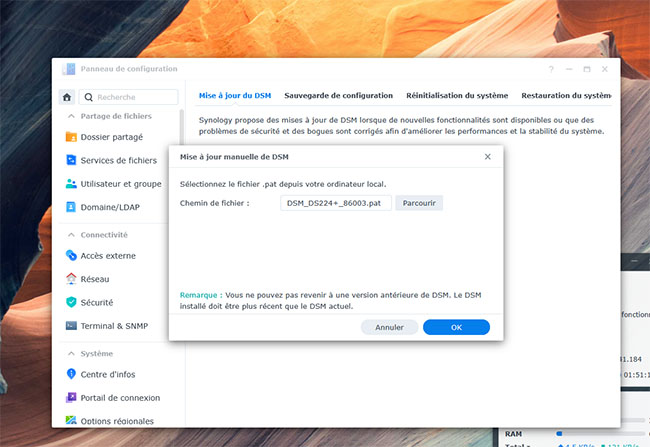Viewport: 650px width, 447px height.
Task: Maximize the Panneau de configuration window
Action: coord(587,69)
